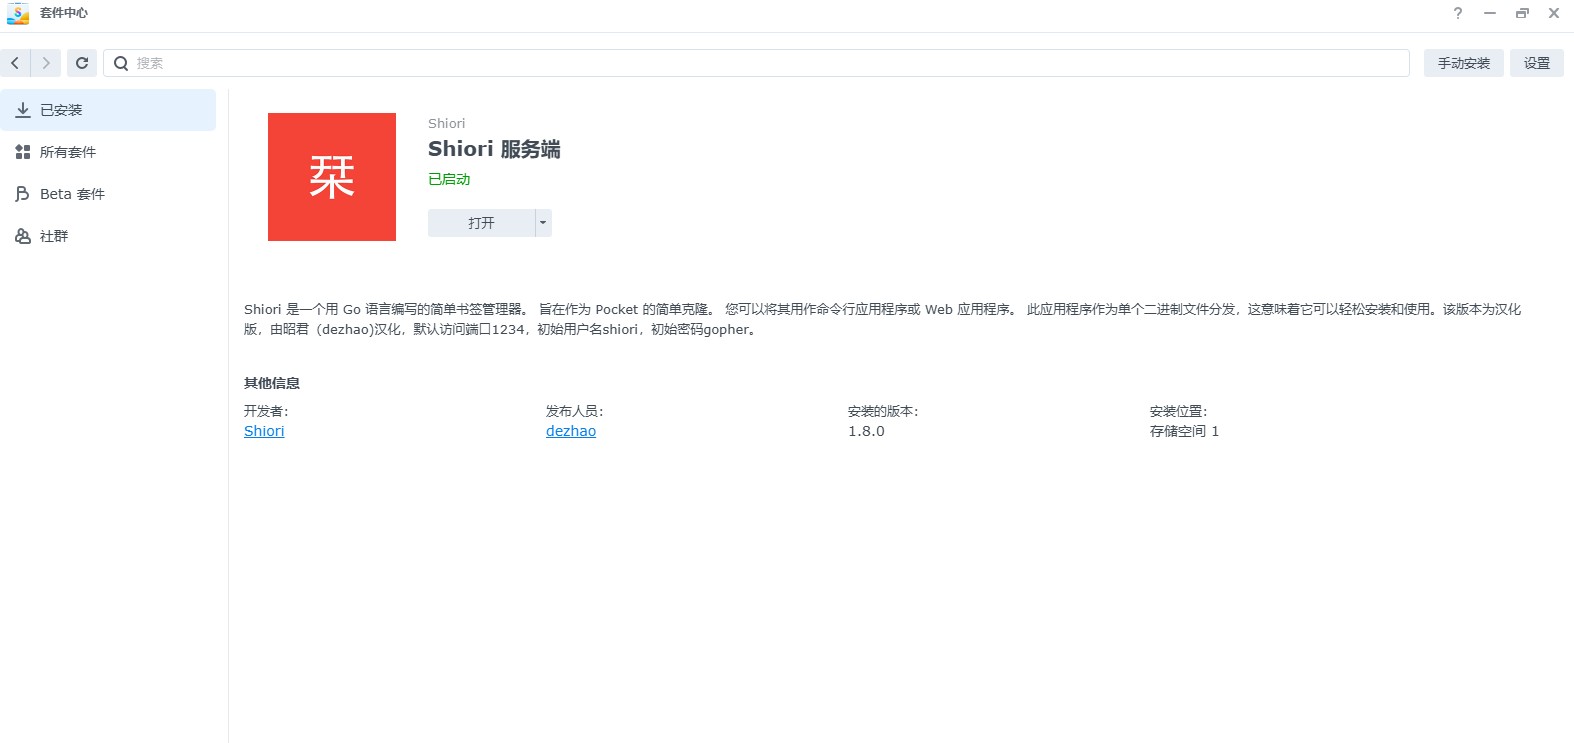Open the Shiori developer link
This screenshot has height=743, width=1574.
pyautogui.click(x=264, y=431)
